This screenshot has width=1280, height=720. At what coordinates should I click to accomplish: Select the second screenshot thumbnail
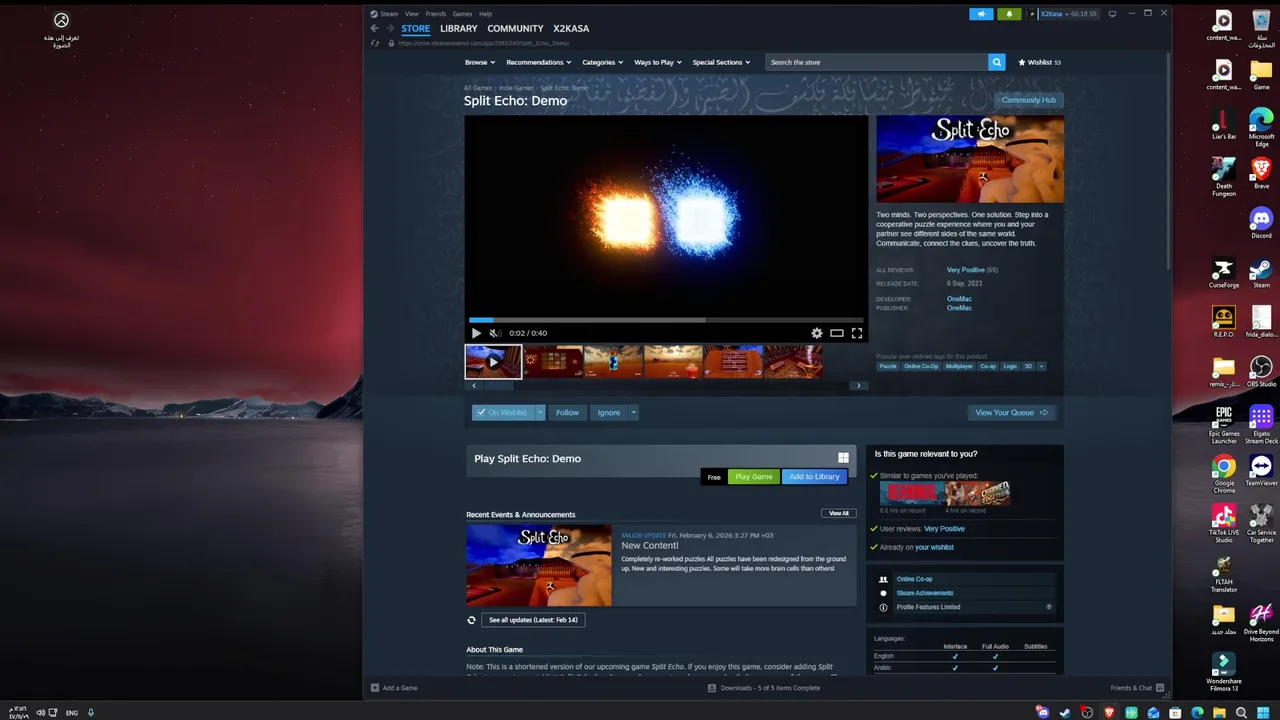[553, 361]
